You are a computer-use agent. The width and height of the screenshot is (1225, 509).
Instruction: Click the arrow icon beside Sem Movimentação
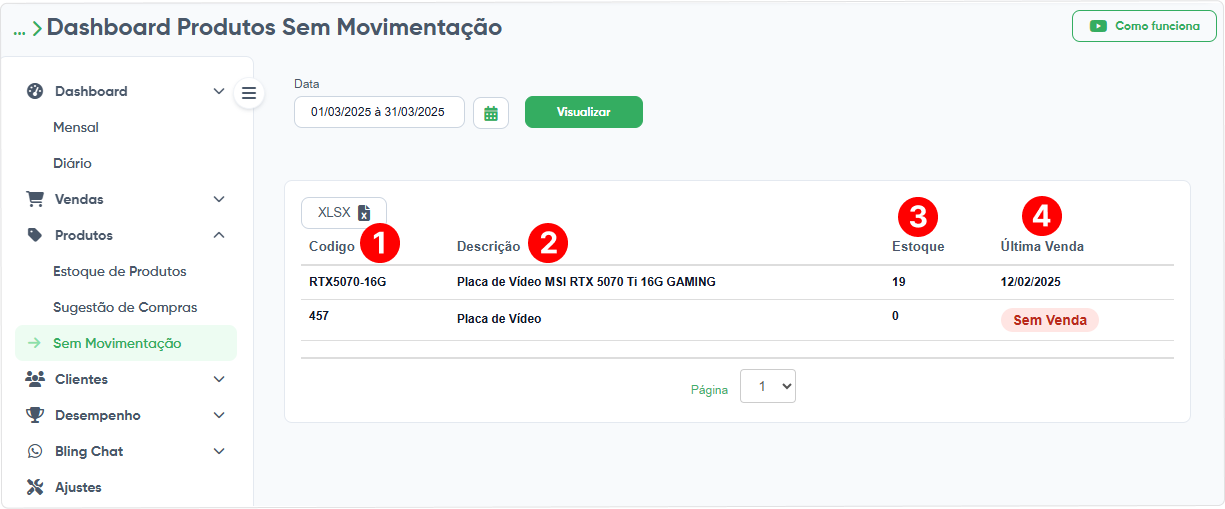pyautogui.click(x=34, y=343)
